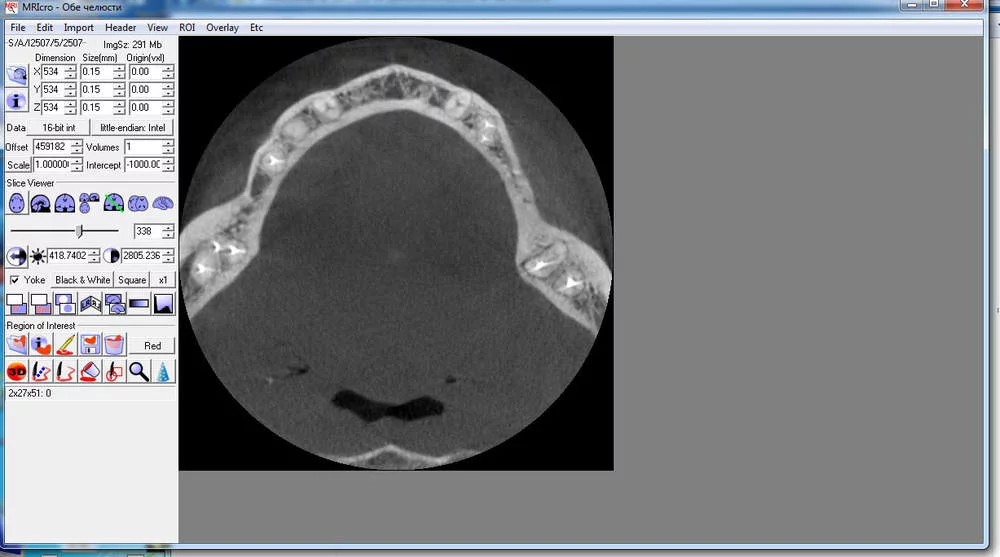The height and width of the screenshot is (557, 1000).
Task: Open image file icon beside X dimension
Action: pos(17,75)
